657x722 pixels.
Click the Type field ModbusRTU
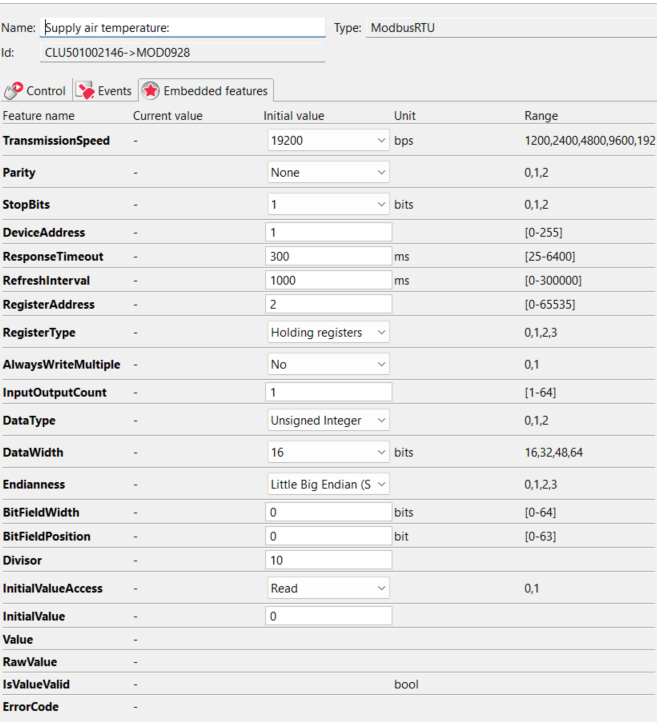[511, 28]
